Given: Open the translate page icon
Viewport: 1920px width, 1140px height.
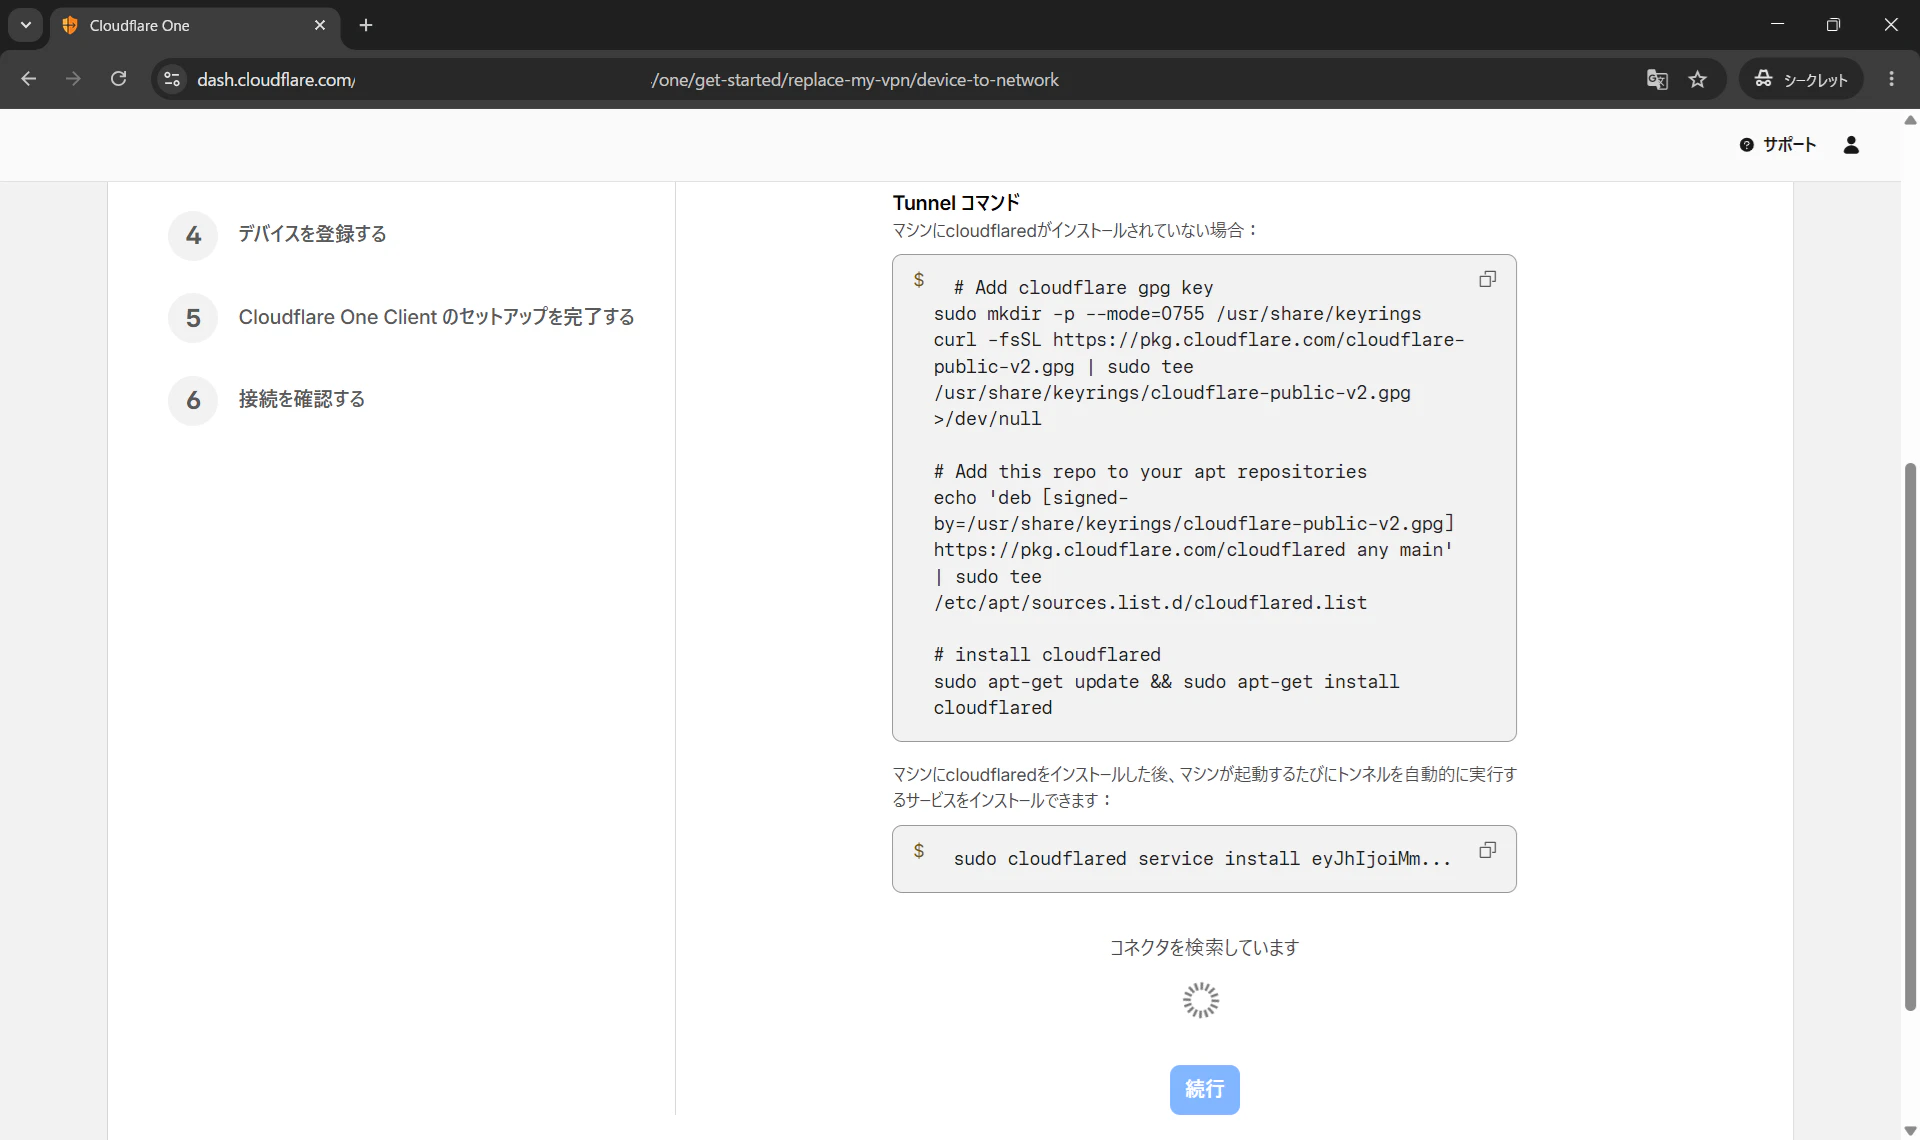Looking at the screenshot, I should point(1656,80).
